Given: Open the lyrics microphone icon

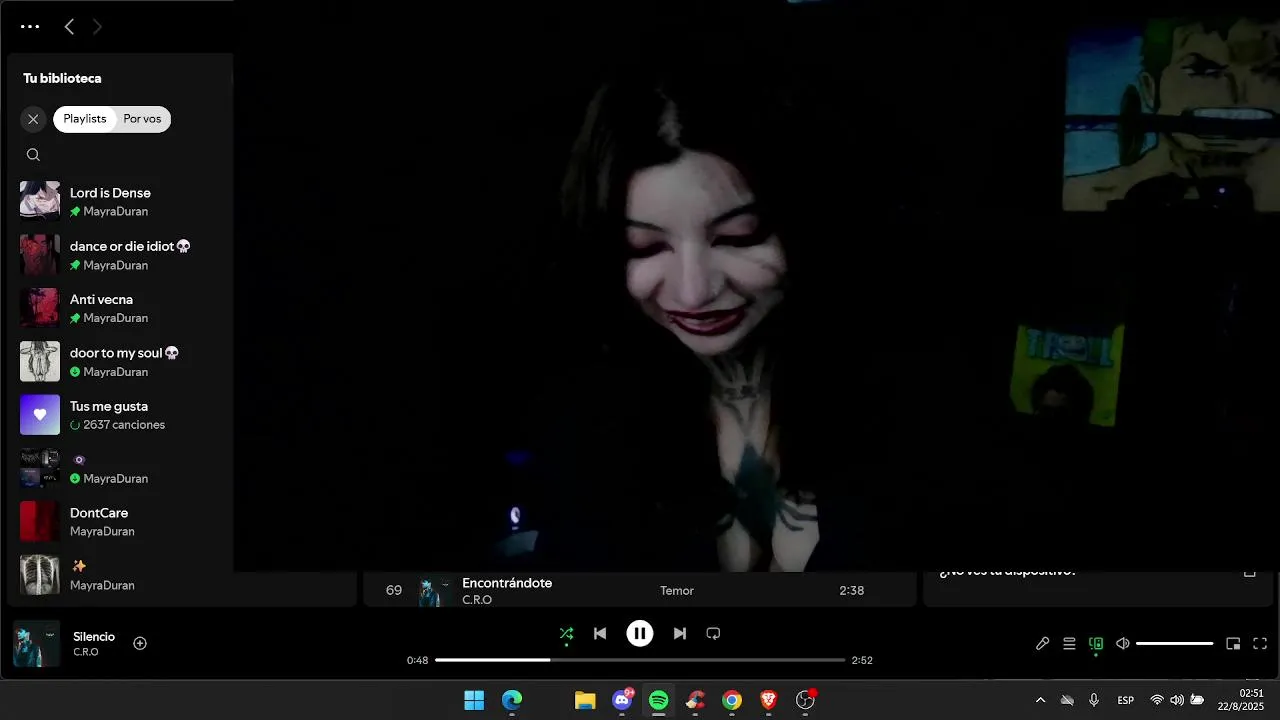Looking at the screenshot, I should [1042, 644].
